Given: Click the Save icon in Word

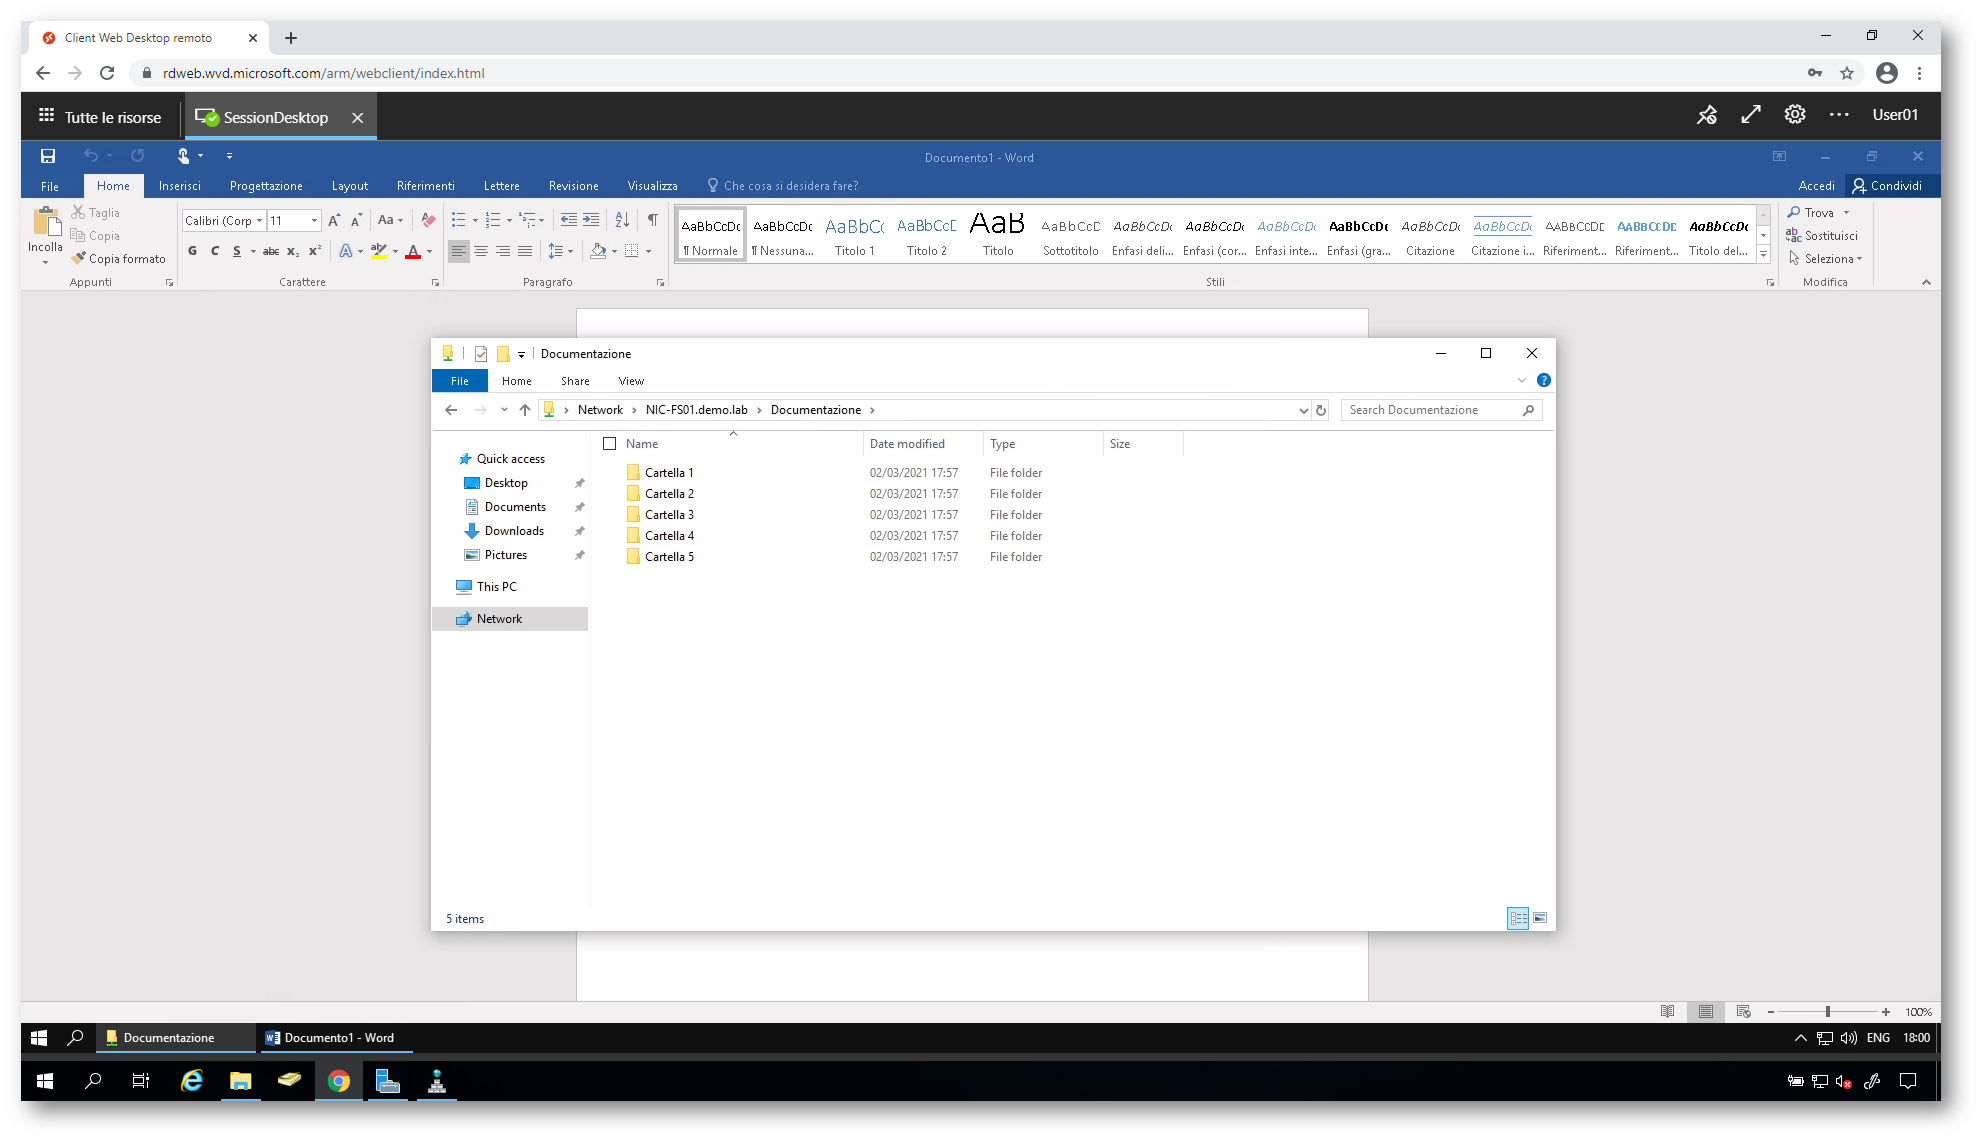Looking at the screenshot, I should pos(48,156).
